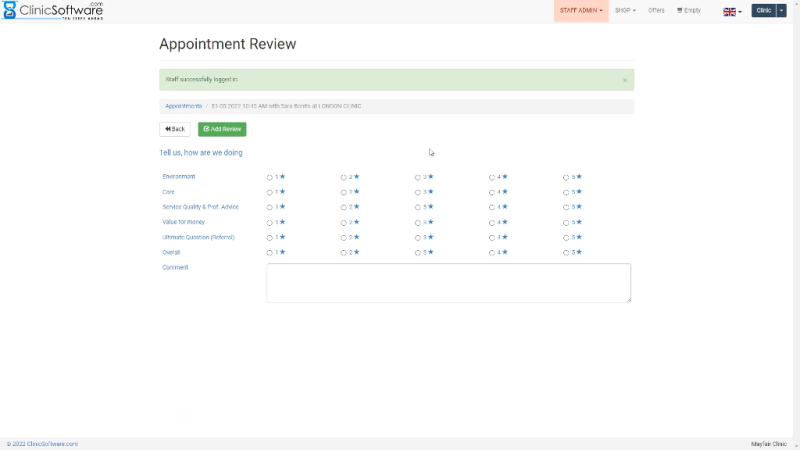The height and width of the screenshot is (450, 800).
Task: Open the STAFF ADMIN menu
Action: point(581,11)
